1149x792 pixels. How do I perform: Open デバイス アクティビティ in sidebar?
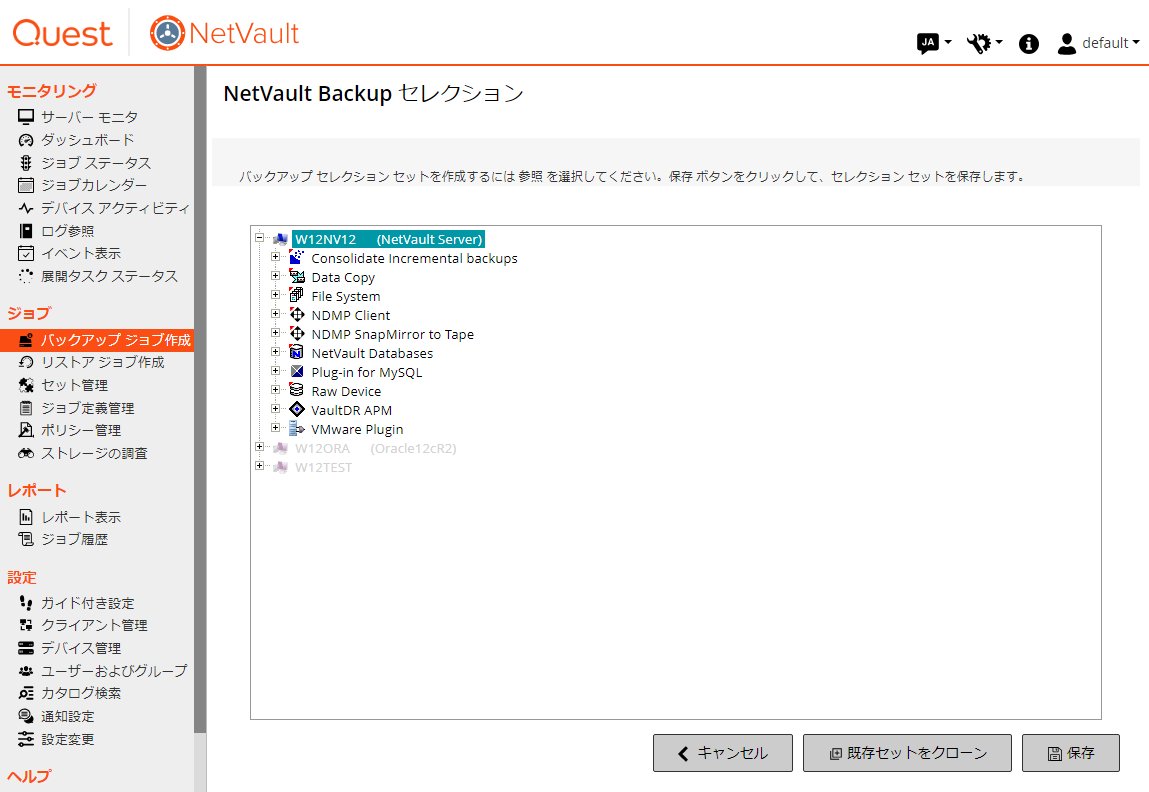coord(114,208)
